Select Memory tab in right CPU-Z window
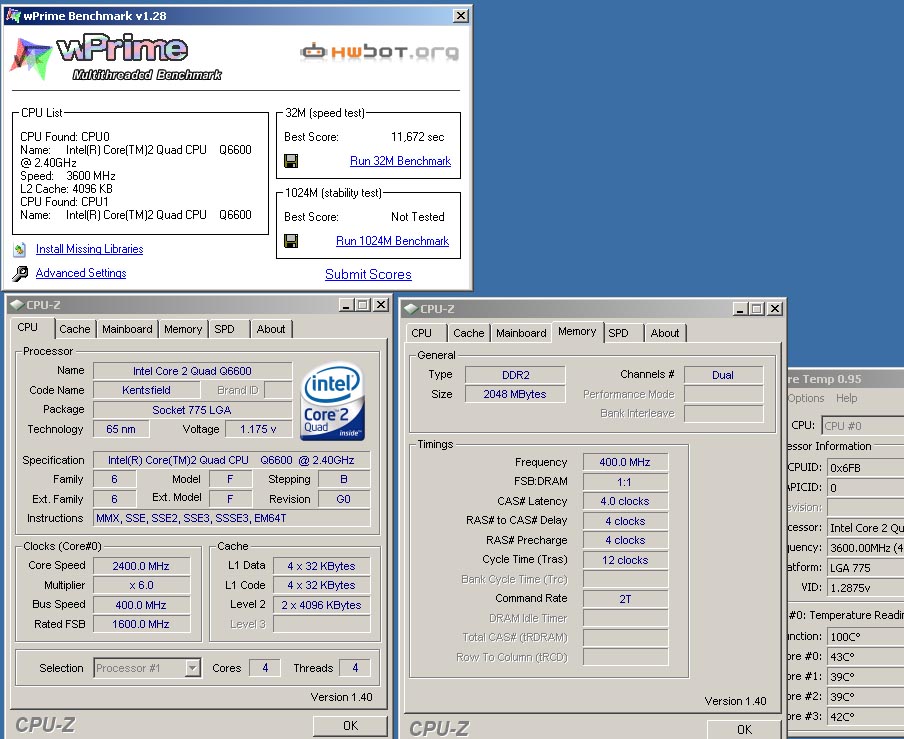 pos(577,331)
